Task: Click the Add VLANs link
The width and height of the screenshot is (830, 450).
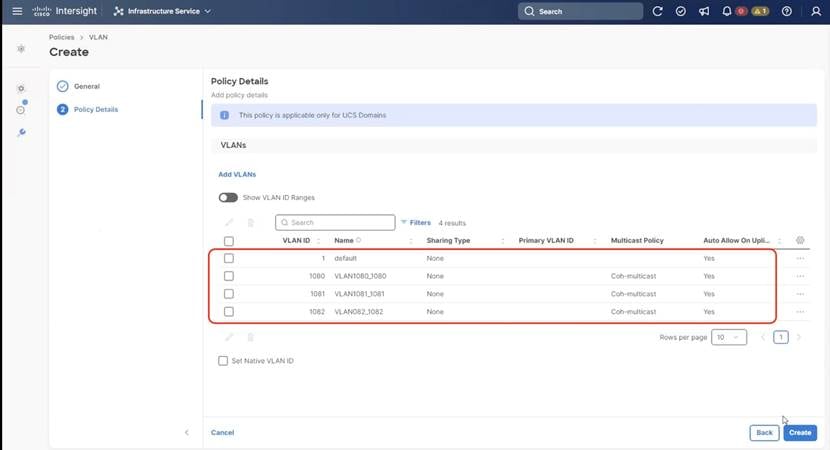Action: (x=237, y=174)
